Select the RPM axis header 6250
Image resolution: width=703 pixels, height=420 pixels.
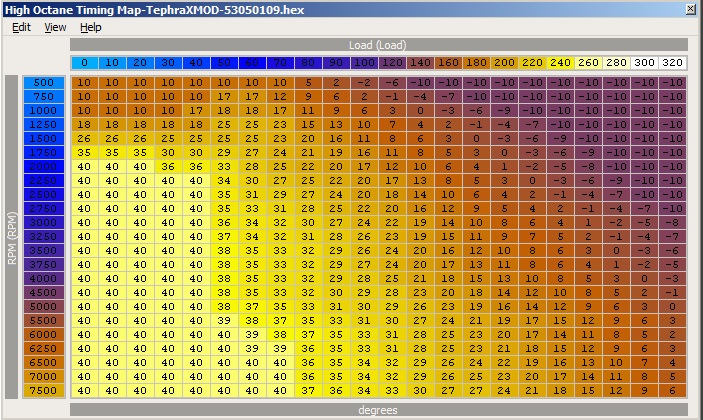coord(43,348)
